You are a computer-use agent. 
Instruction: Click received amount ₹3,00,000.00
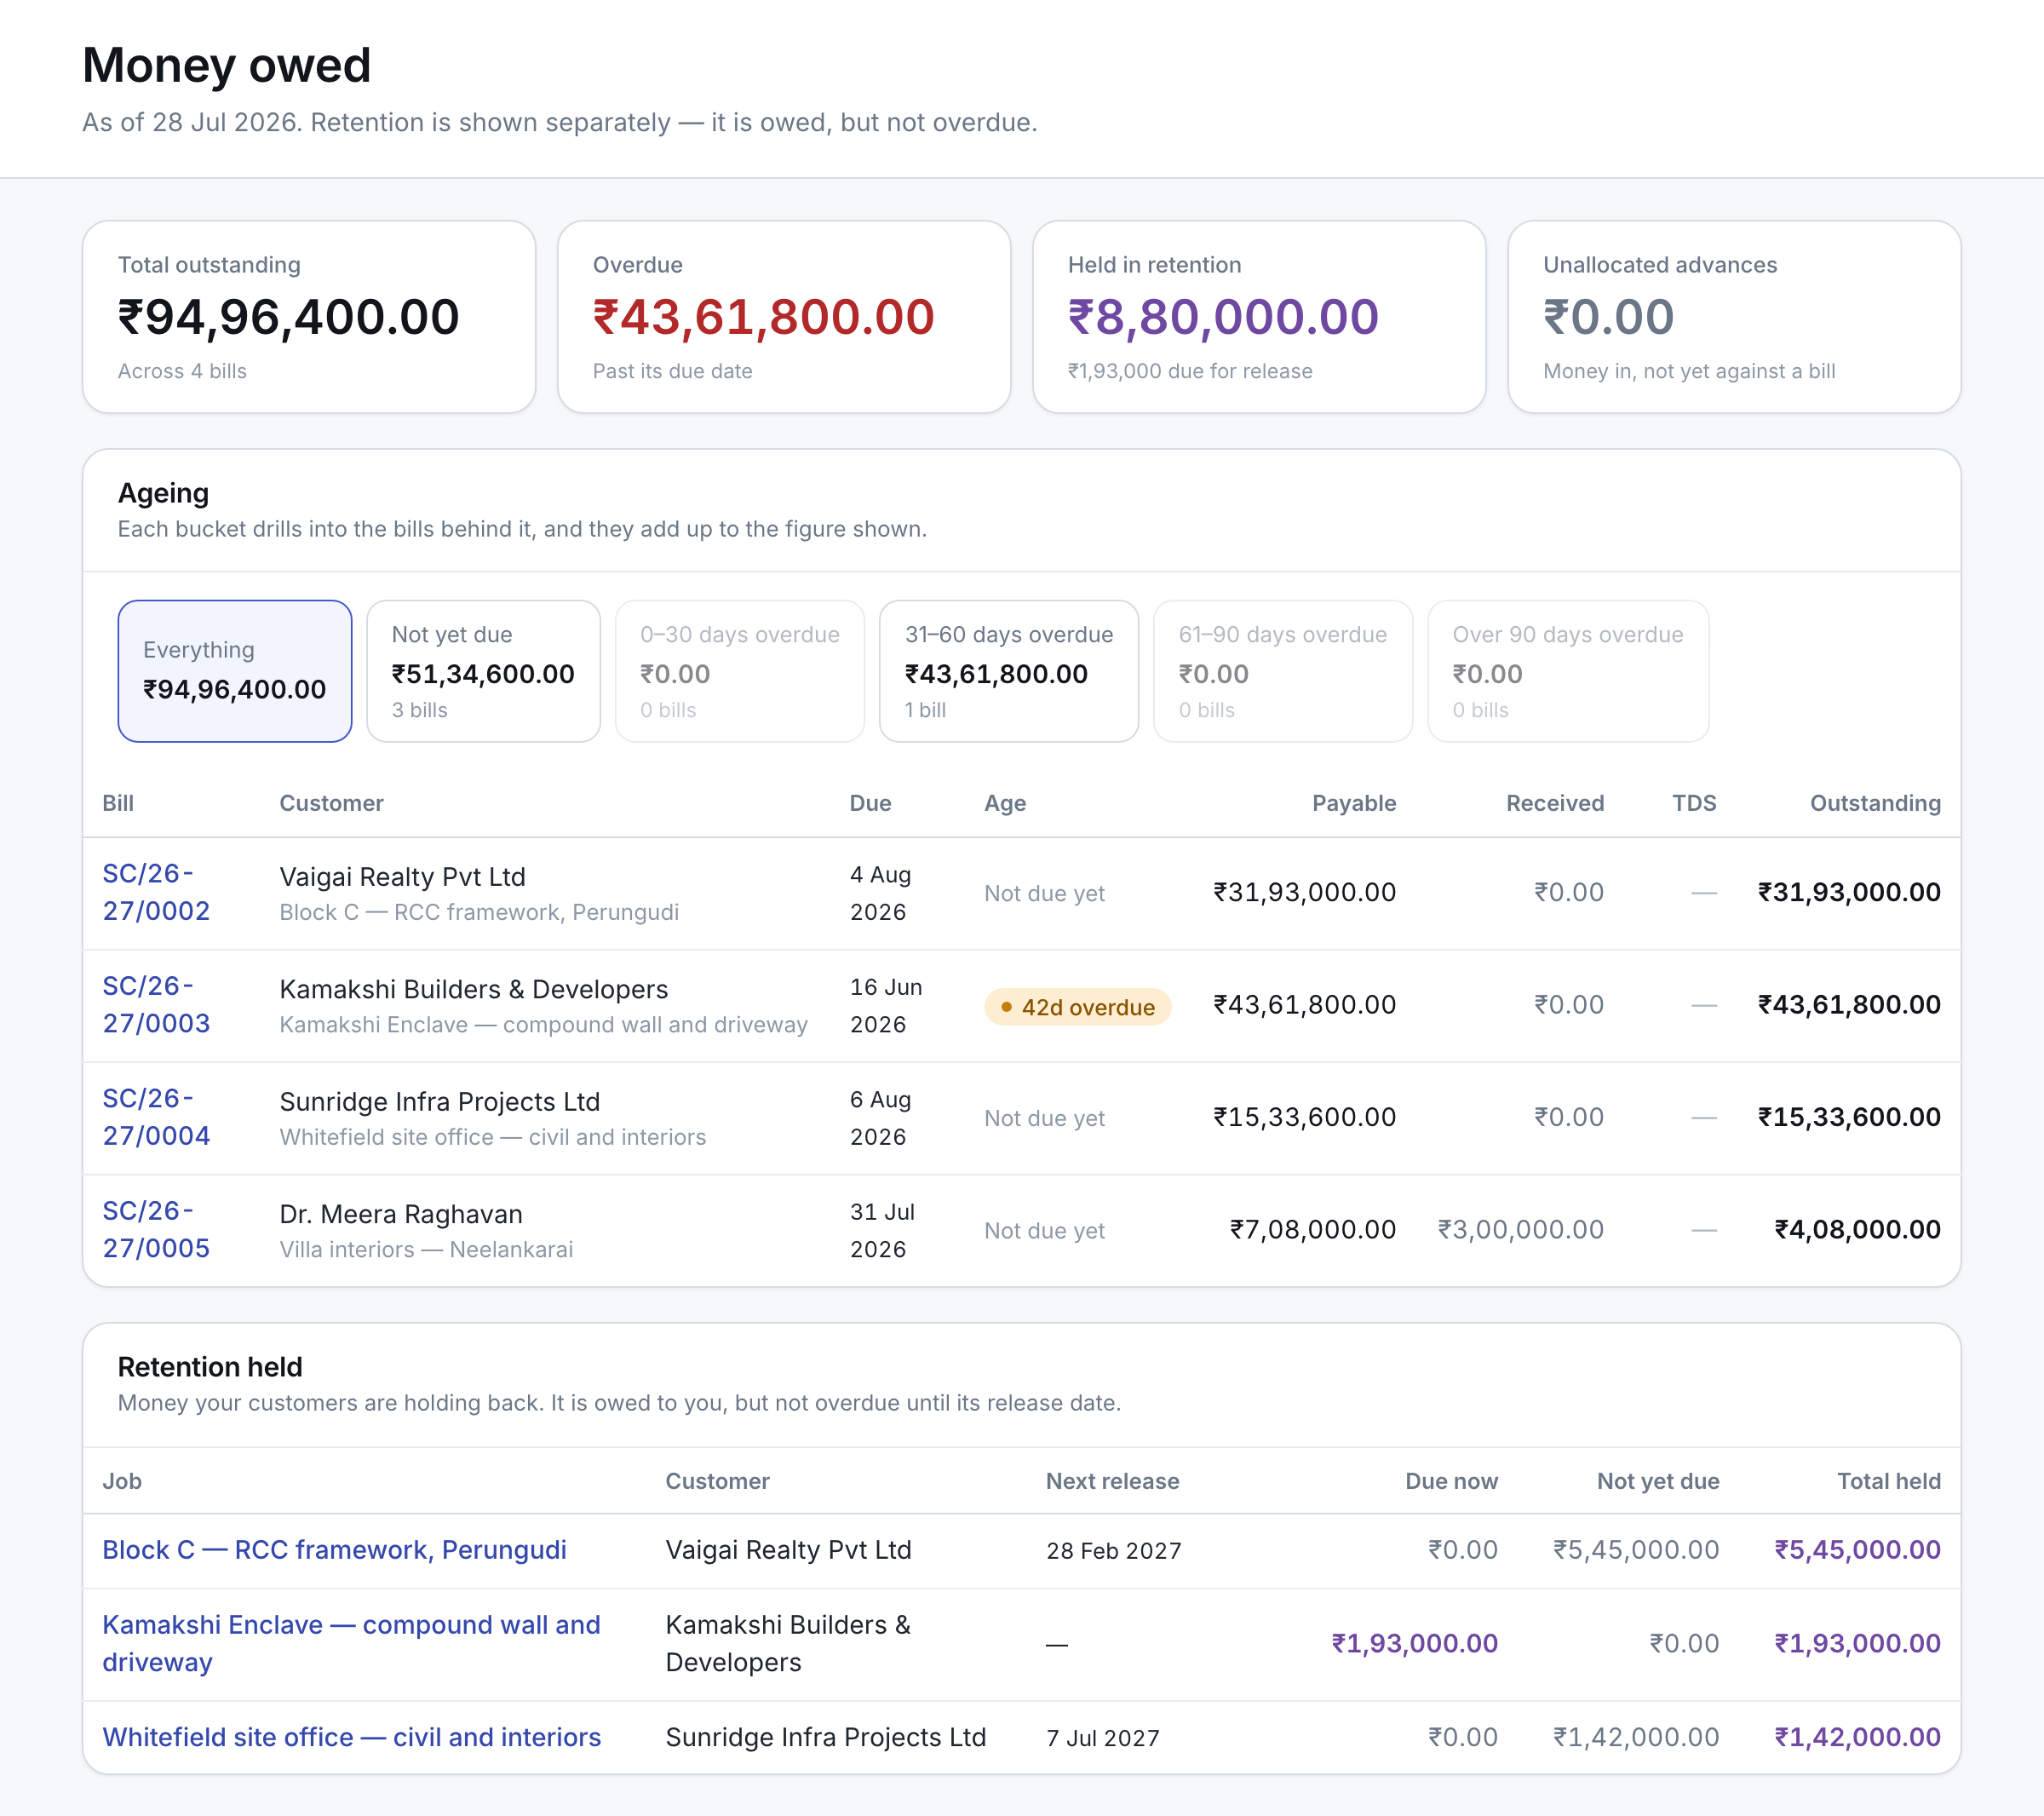click(1520, 1229)
